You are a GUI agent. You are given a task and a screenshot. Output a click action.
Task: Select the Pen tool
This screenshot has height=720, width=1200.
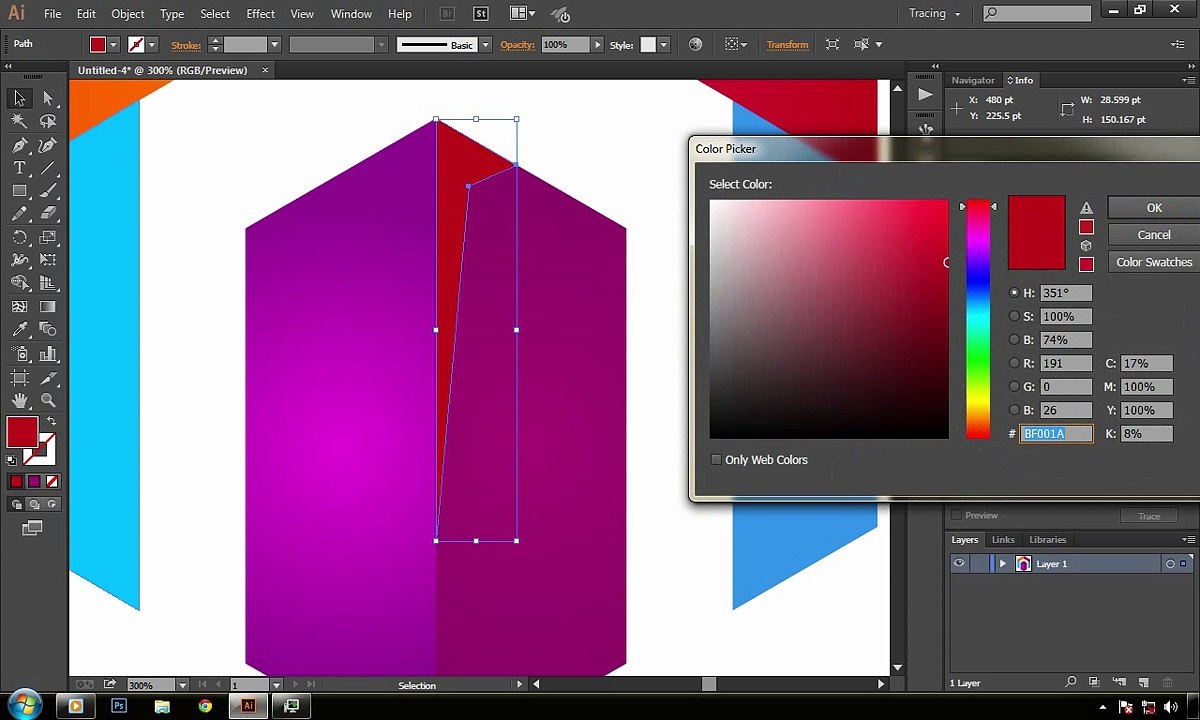pyautogui.click(x=19, y=145)
